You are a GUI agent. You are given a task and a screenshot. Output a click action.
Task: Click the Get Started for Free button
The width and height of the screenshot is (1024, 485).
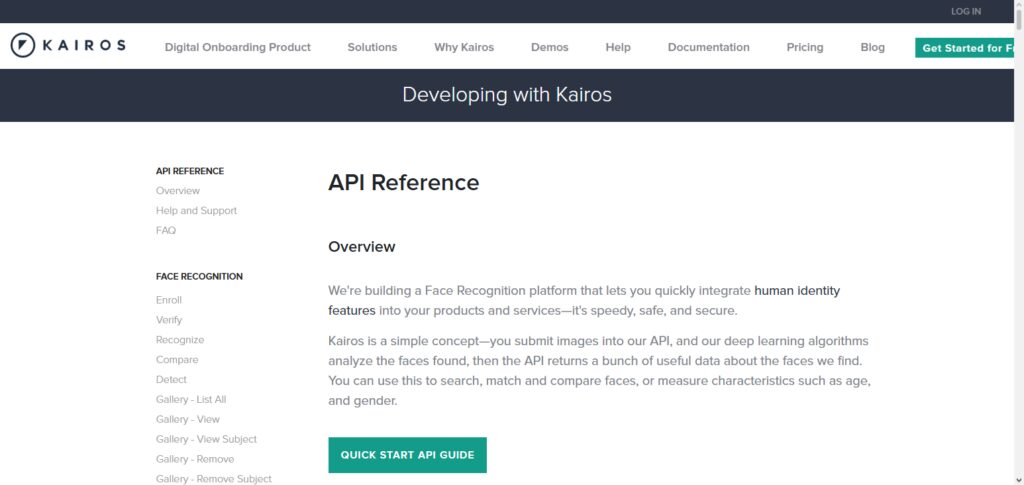[965, 48]
